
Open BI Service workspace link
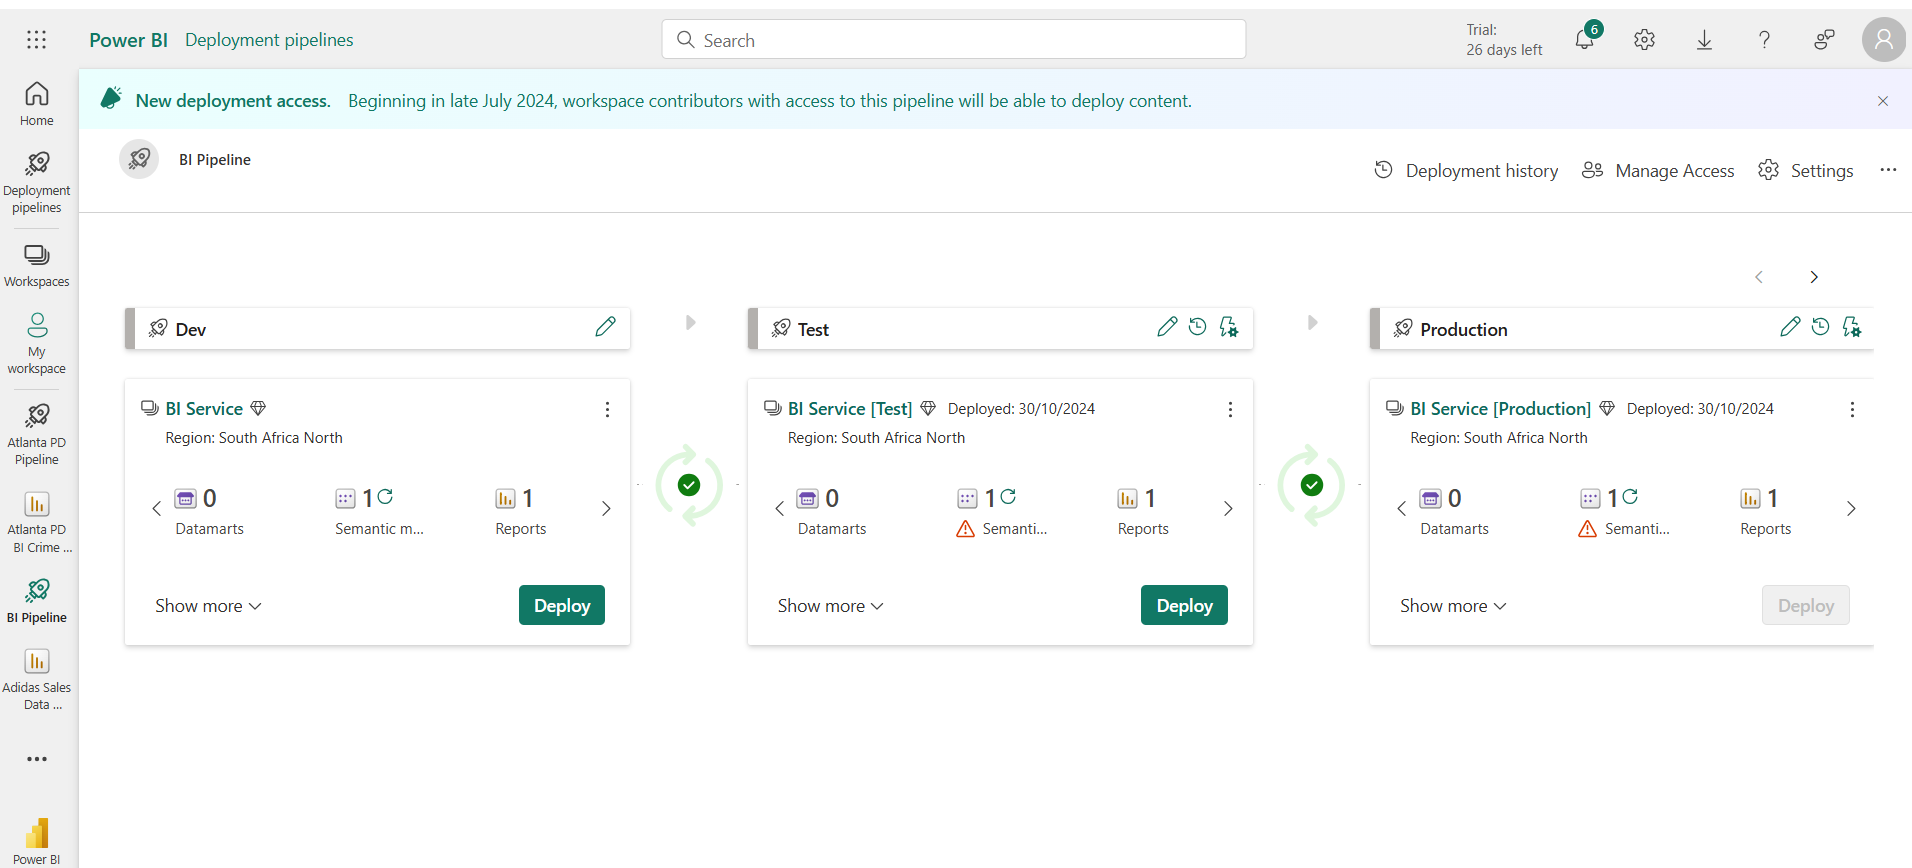point(204,409)
